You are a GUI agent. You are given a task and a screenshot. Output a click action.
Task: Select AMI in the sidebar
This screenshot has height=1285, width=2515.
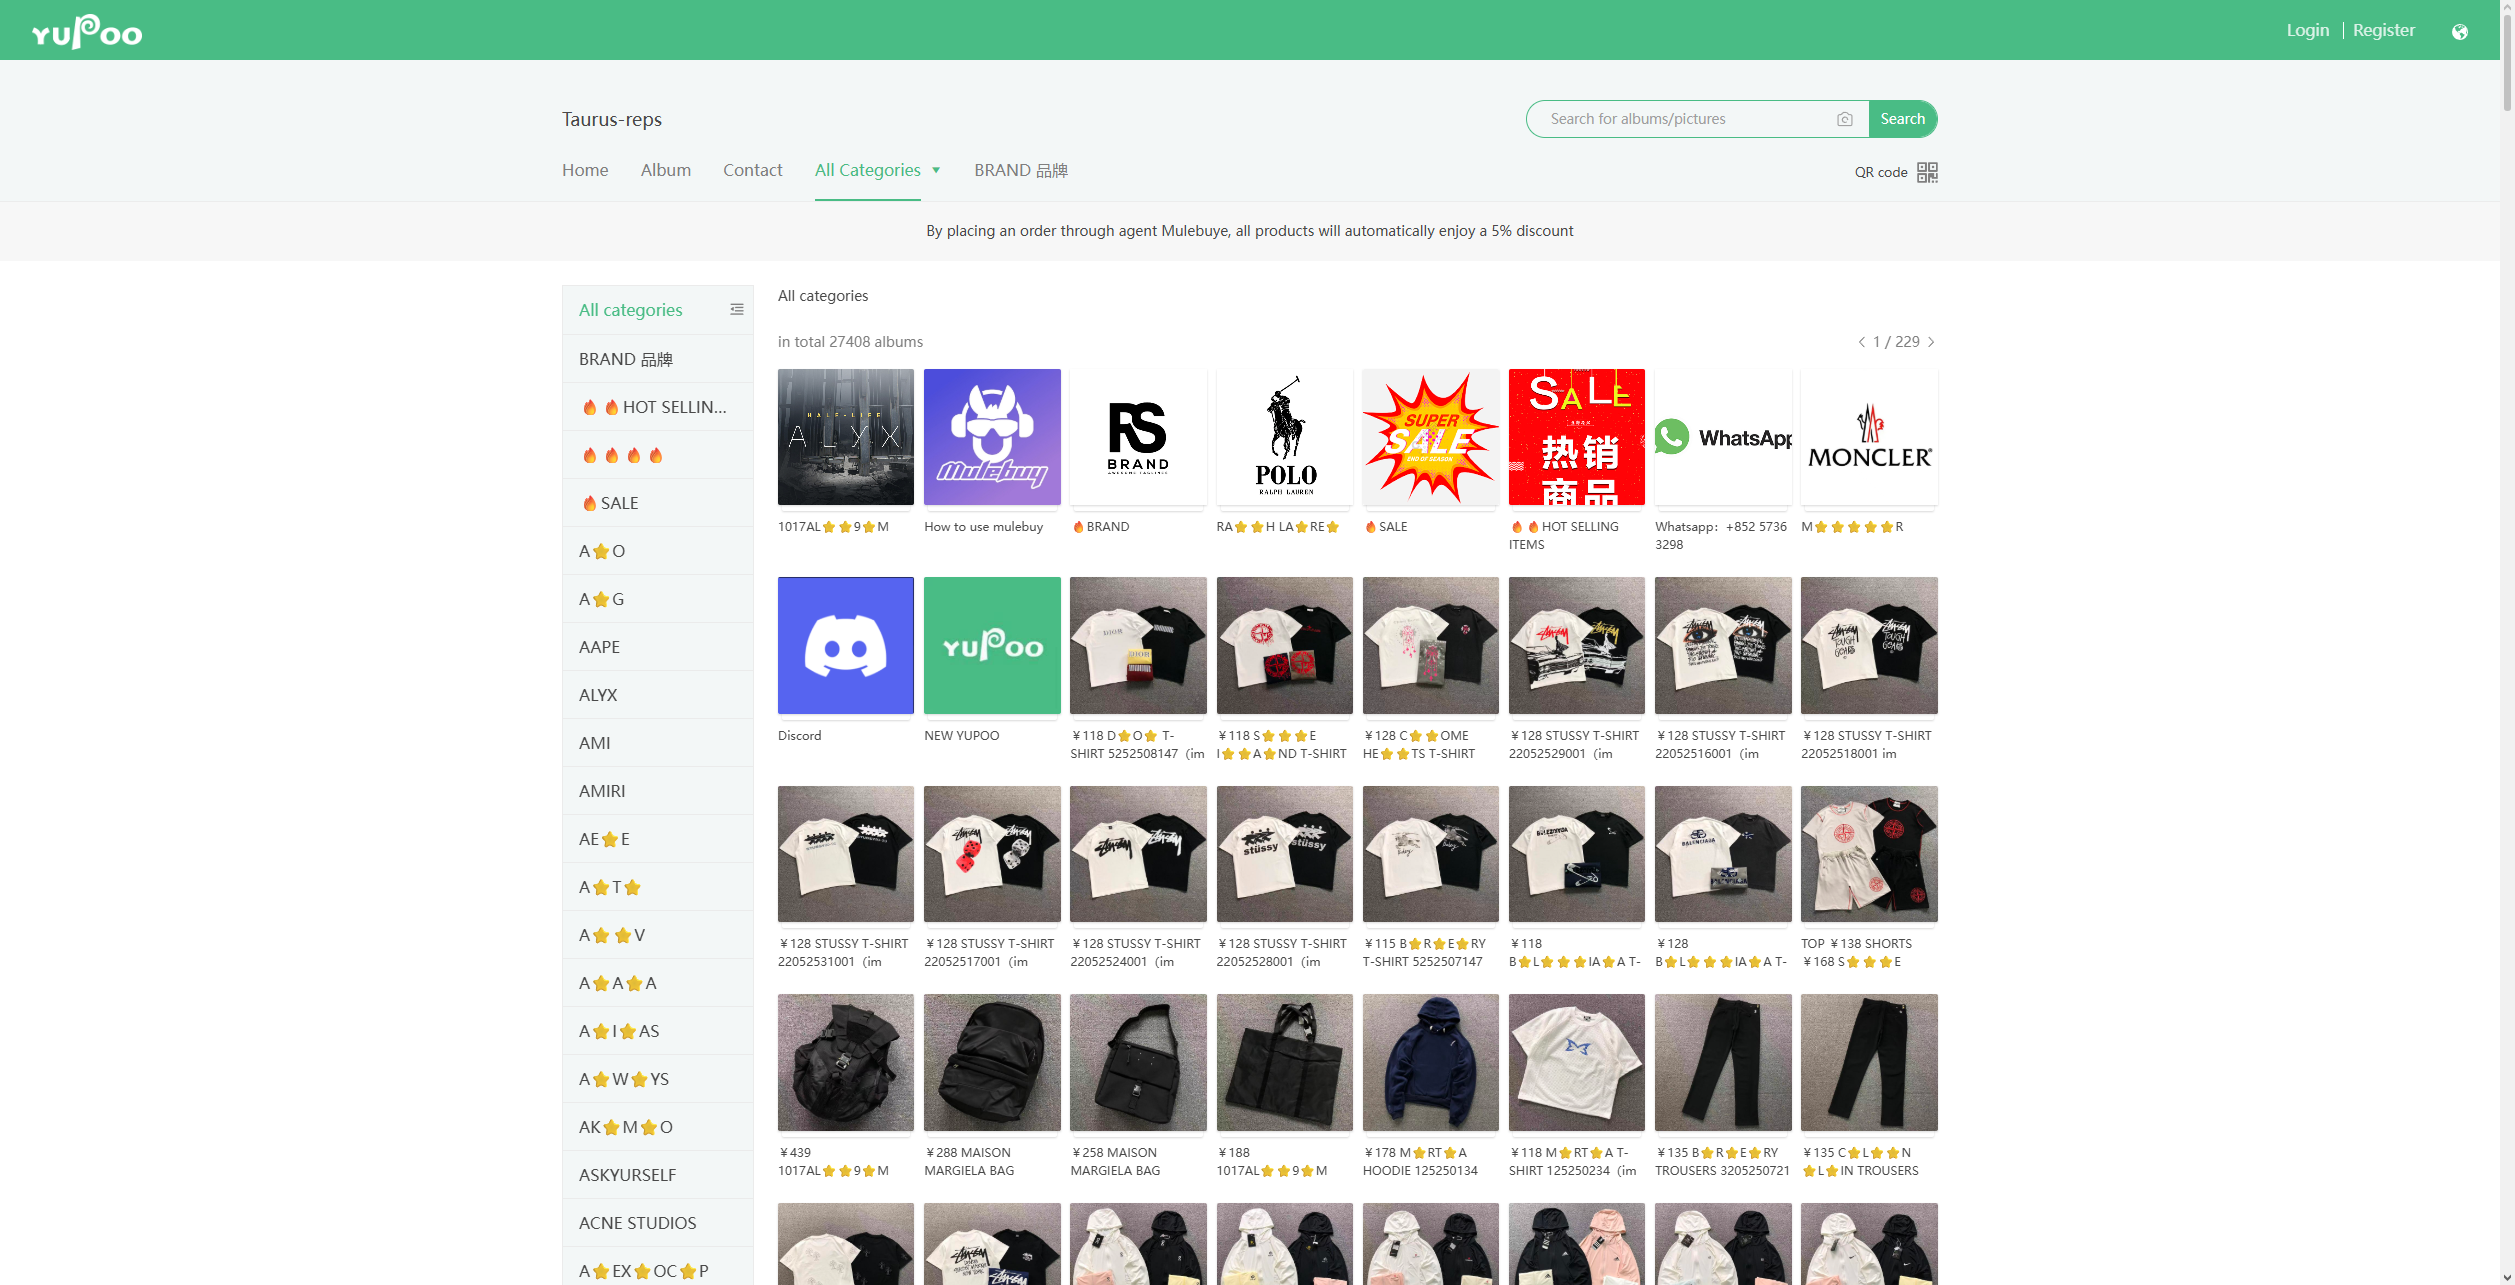[x=658, y=743]
